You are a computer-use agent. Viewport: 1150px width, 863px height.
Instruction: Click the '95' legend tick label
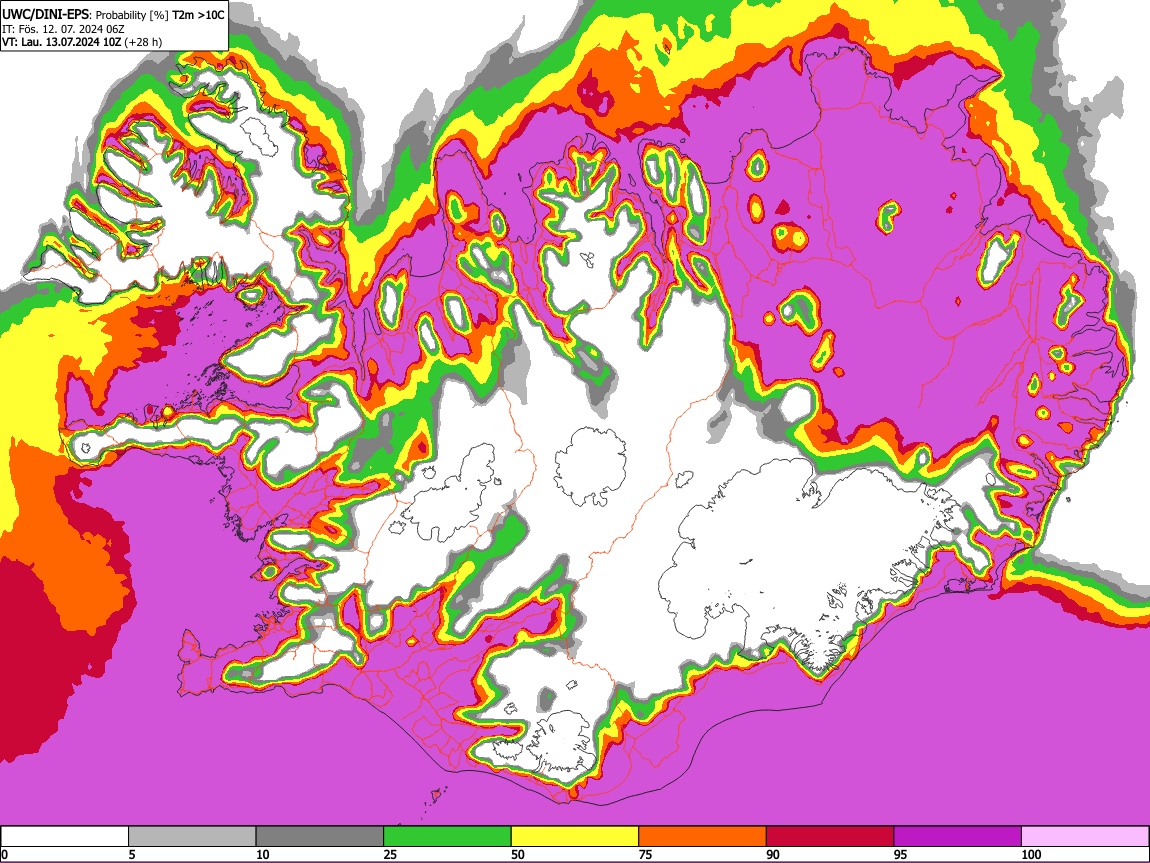[x=901, y=854]
